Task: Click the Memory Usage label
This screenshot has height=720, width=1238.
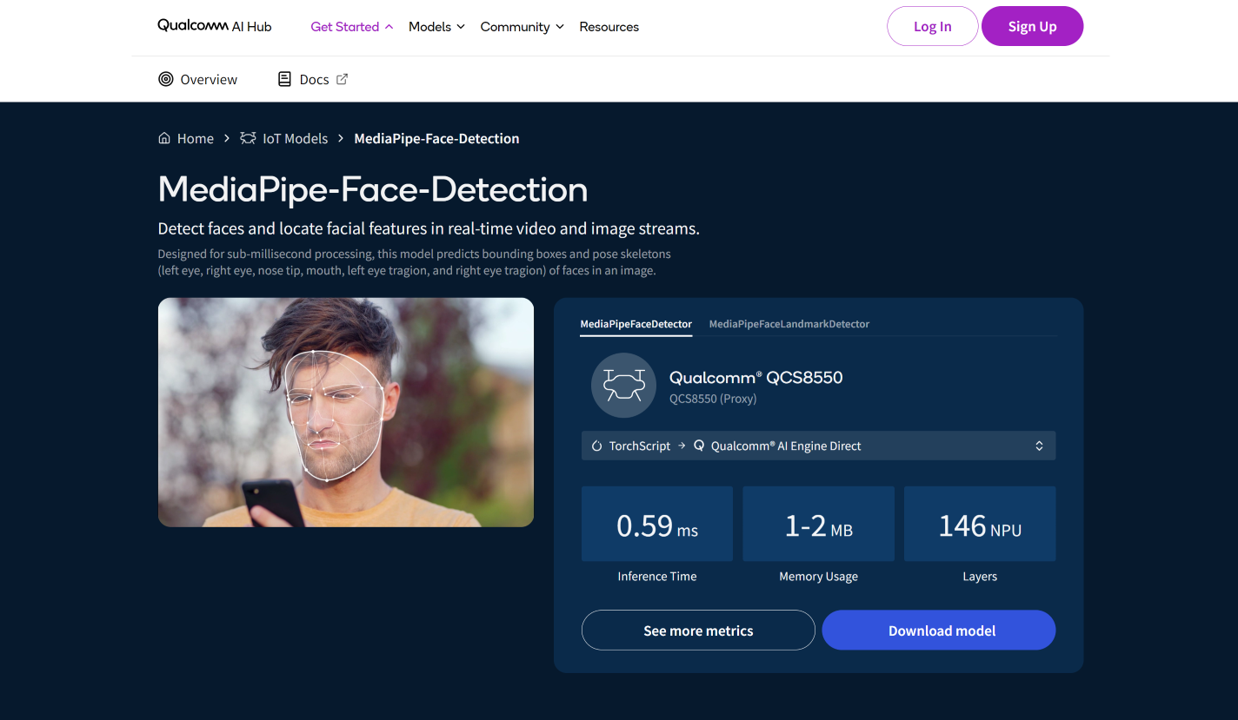Action: pyautogui.click(x=818, y=576)
